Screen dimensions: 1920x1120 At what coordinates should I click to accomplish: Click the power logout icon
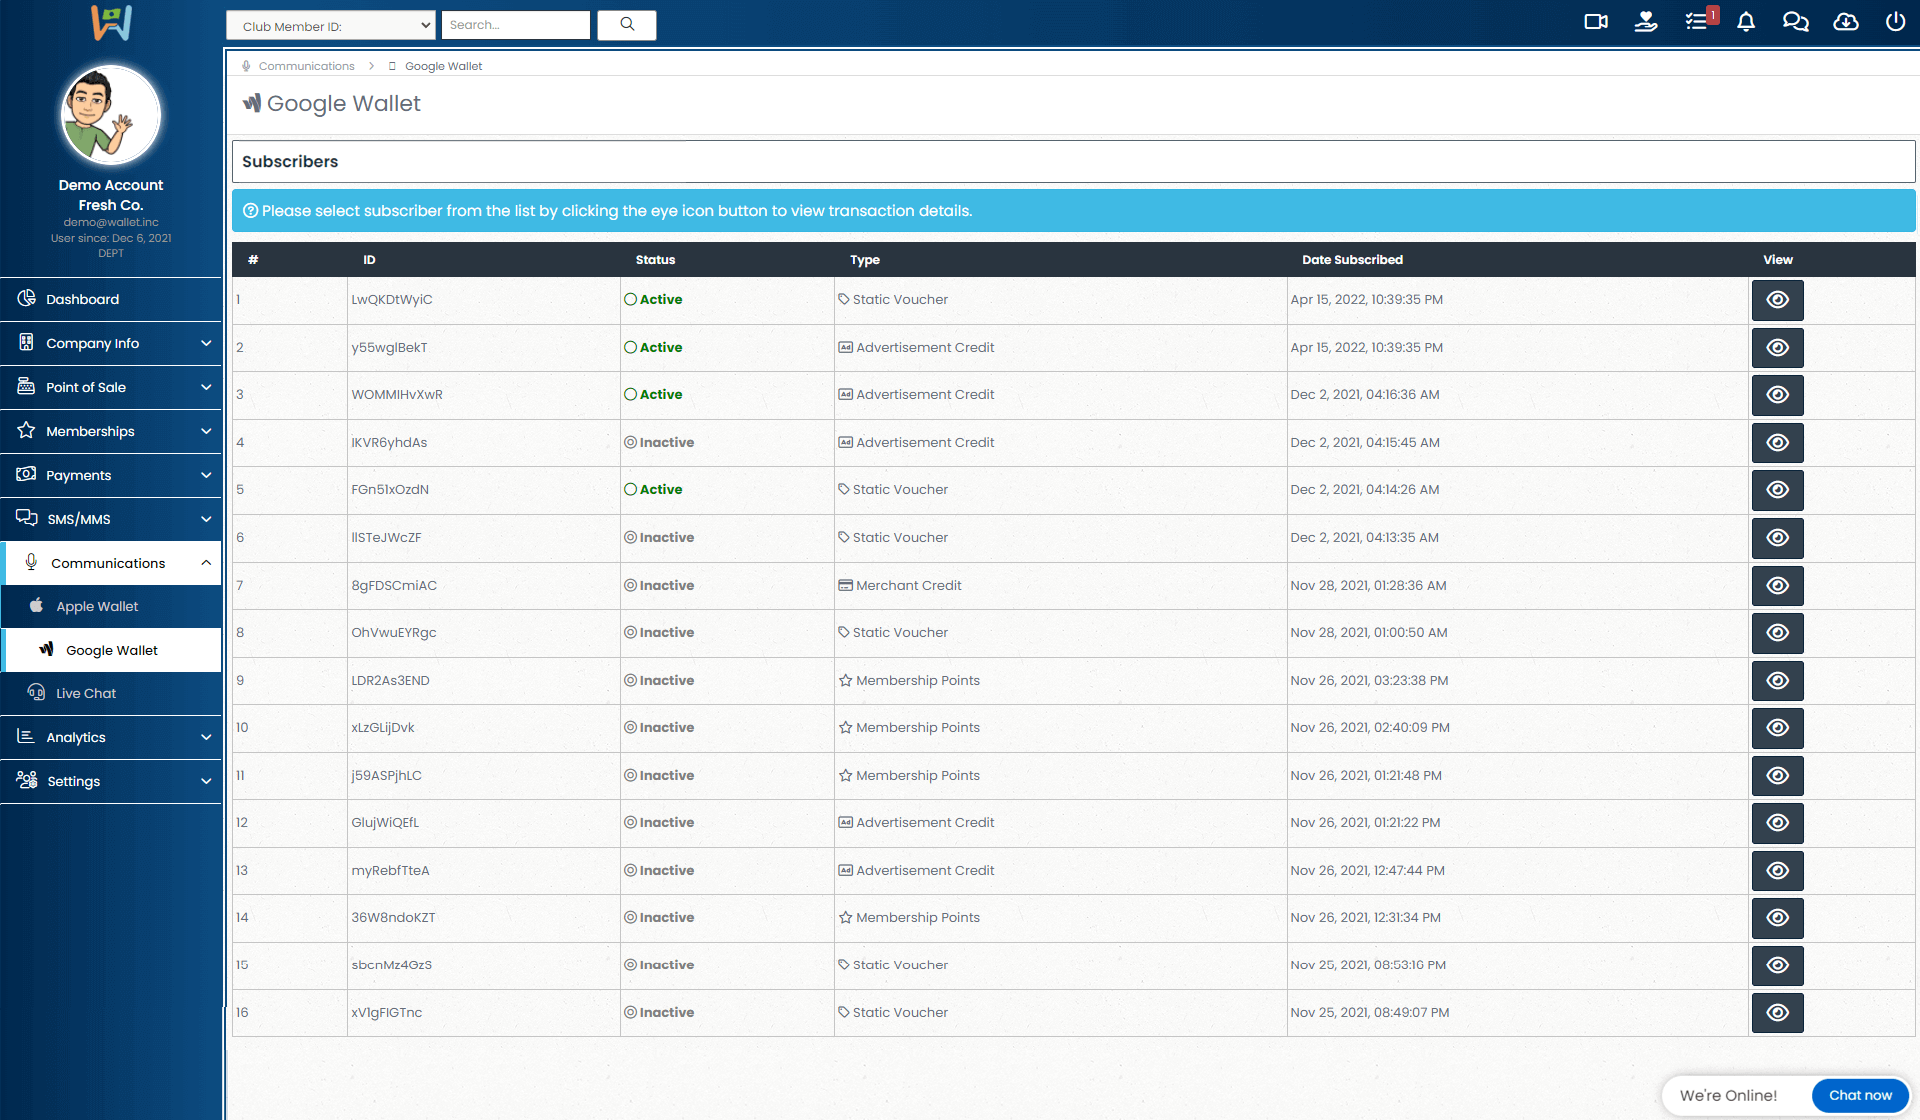coord(1895,22)
